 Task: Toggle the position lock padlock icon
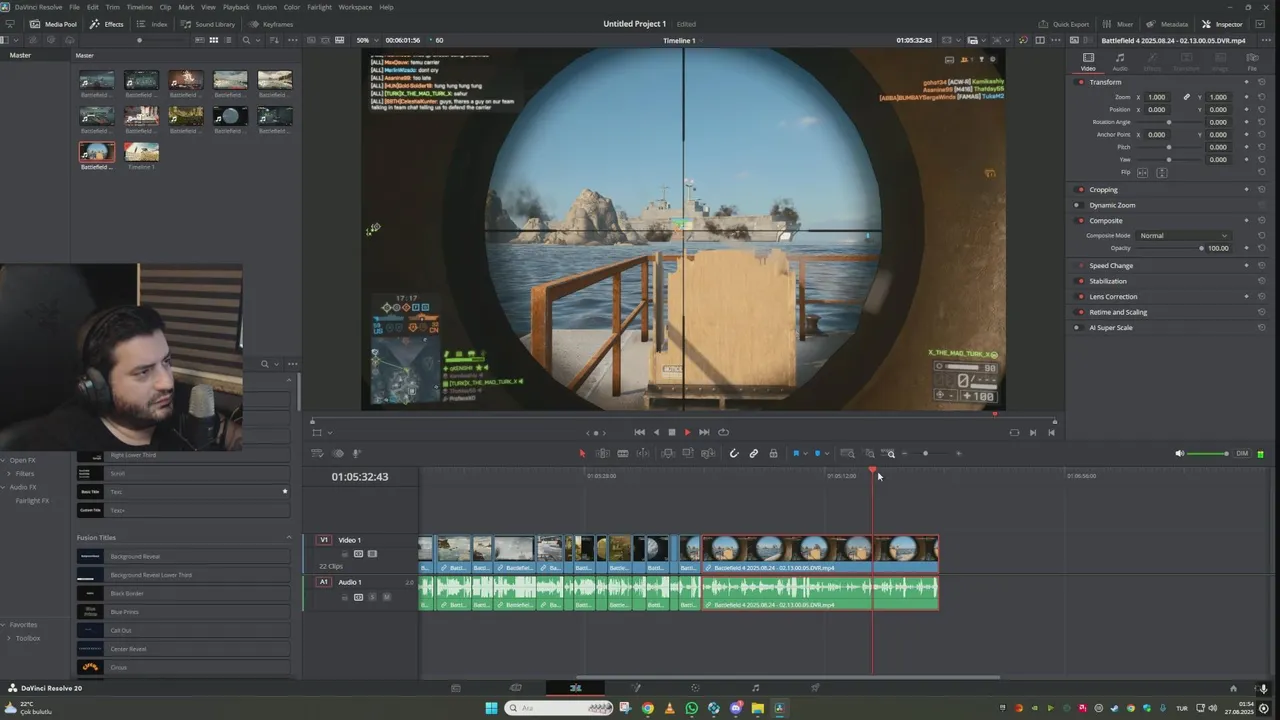[773, 453]
